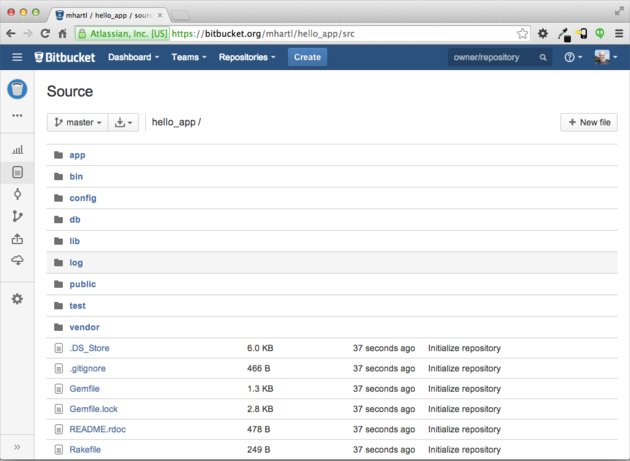Open the public folder
The image size is (630, 461).
tap(82, 284)
